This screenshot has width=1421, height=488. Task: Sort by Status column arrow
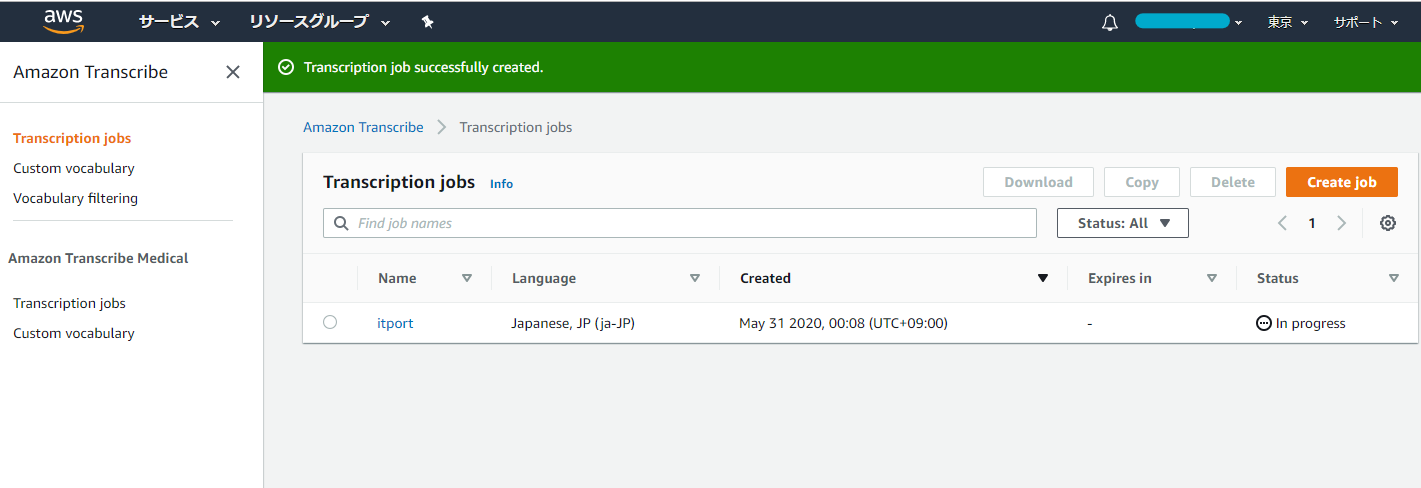[x=1394, y=278]
